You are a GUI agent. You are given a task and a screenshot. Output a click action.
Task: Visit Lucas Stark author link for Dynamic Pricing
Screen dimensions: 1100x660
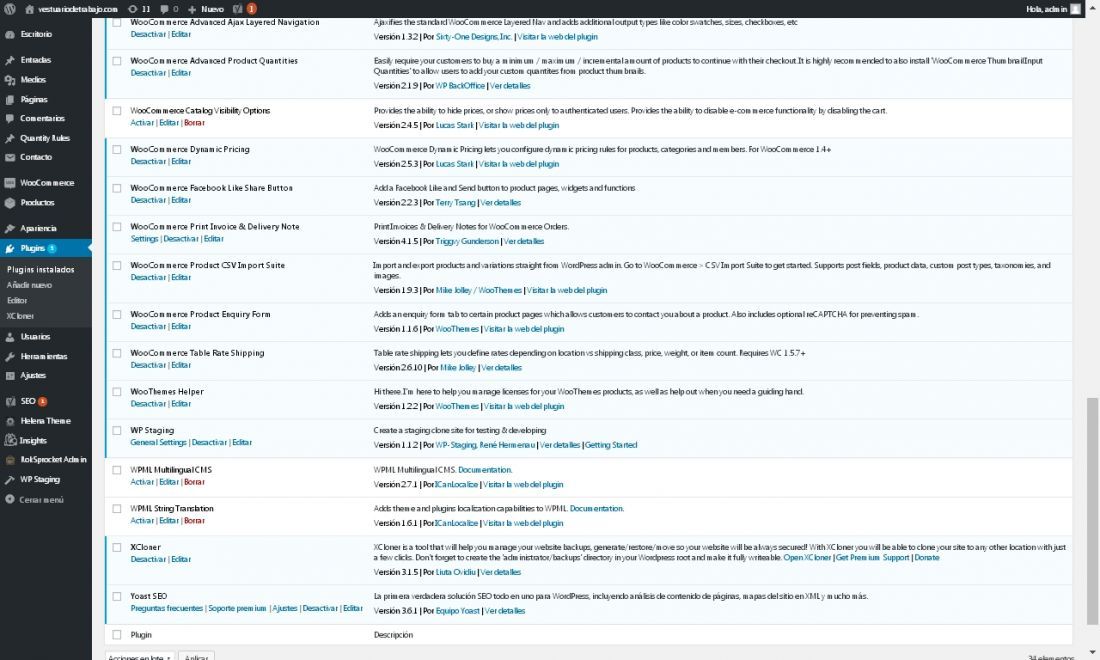[x=455, y=164]
